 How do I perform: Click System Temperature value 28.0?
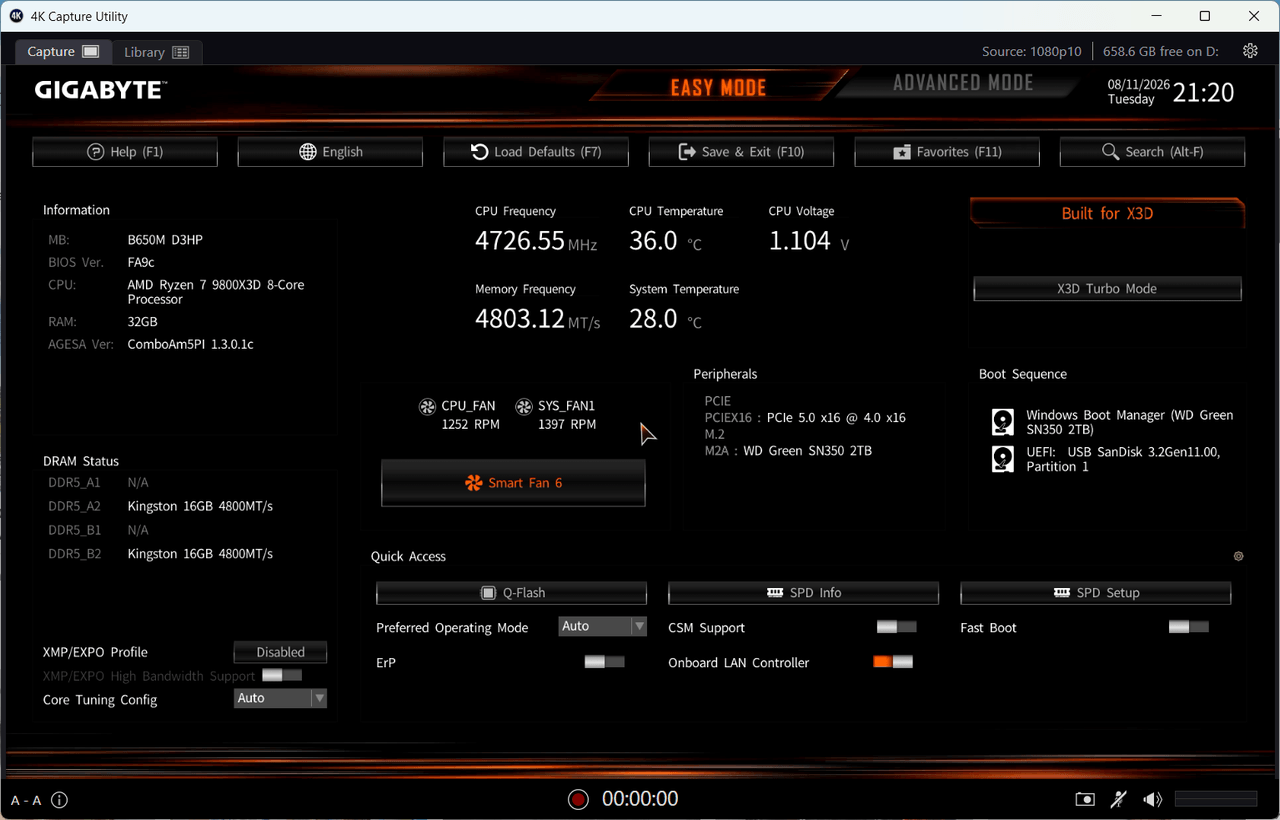(x=653, y=319)
